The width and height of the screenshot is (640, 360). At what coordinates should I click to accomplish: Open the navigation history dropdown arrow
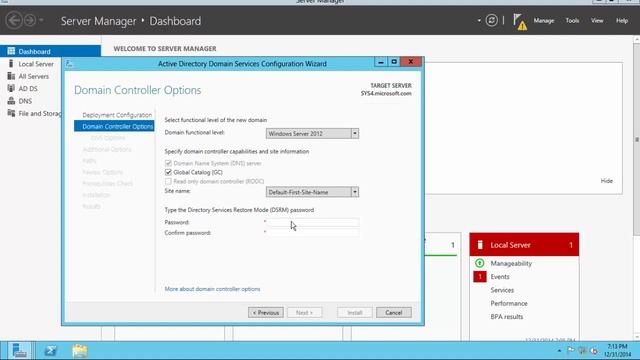tap(41, 20)
